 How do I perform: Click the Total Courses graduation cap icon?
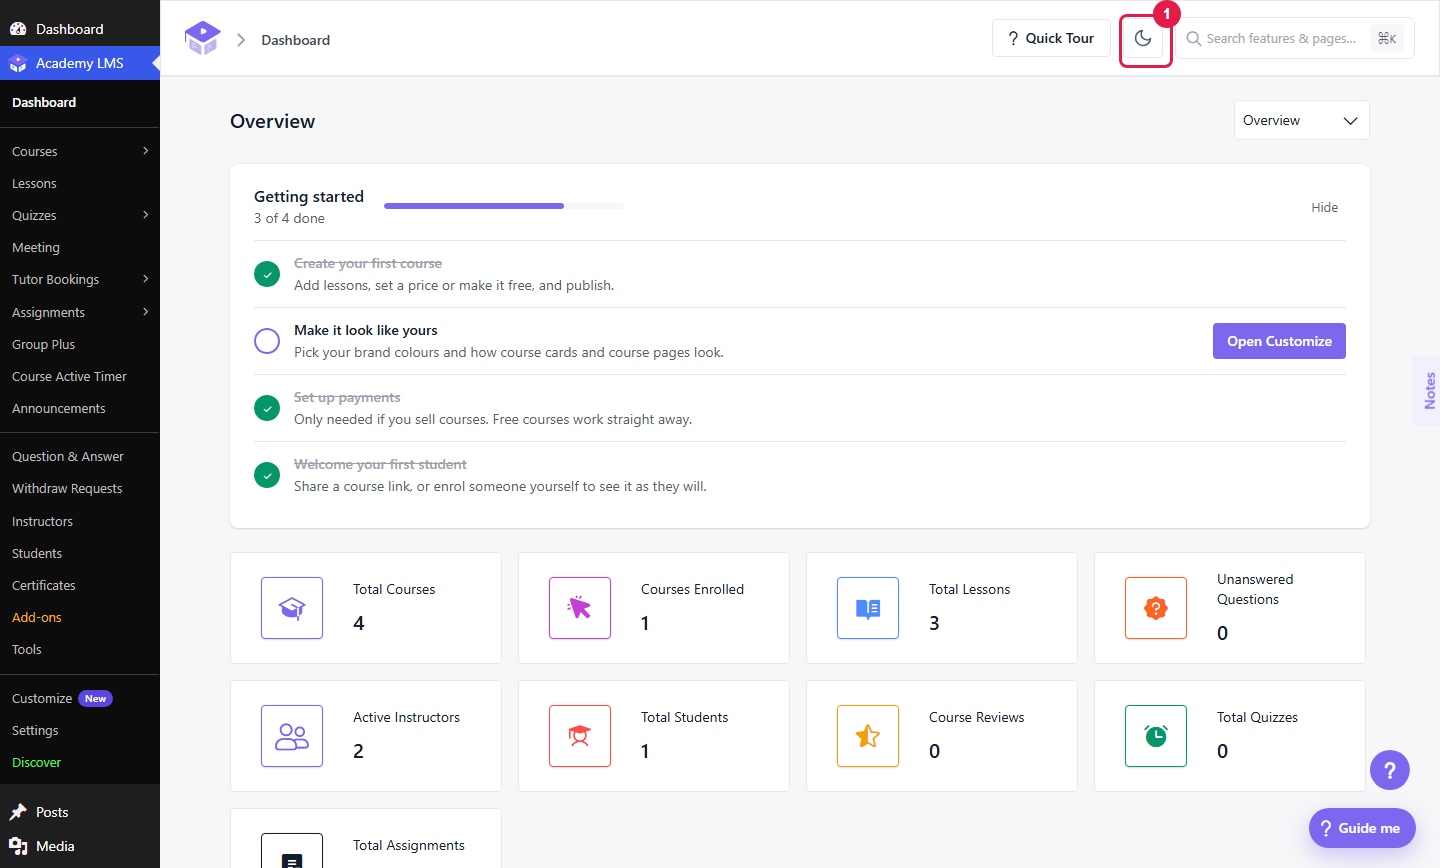[x=292, y=608]
